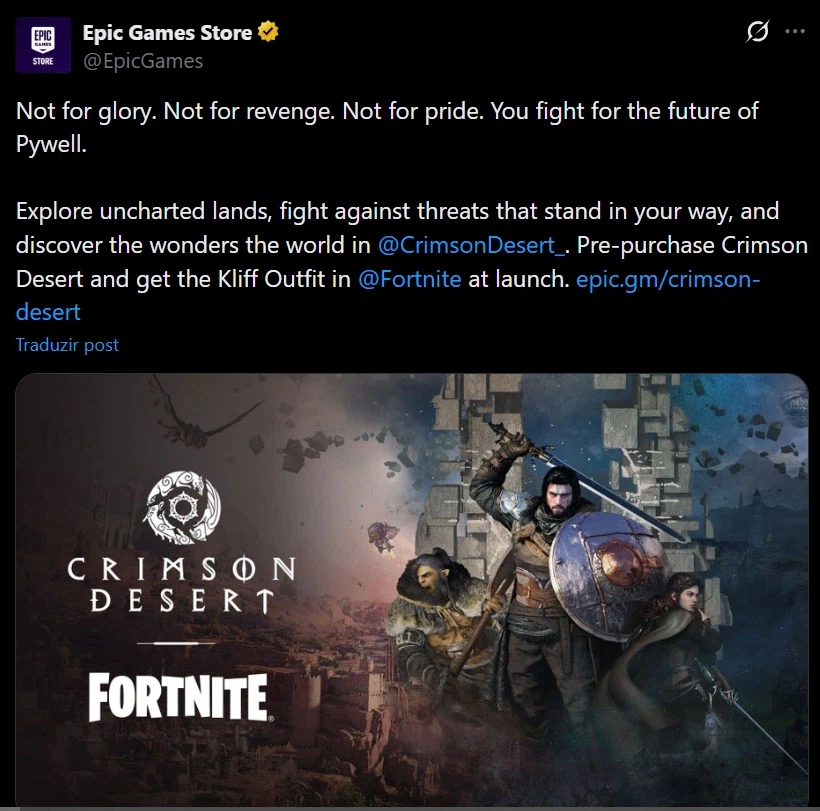The width and height of the screenshot is (820, 811).
Task: Click the "Explore uncharted lands" paragraph
Action: point(412,261)
